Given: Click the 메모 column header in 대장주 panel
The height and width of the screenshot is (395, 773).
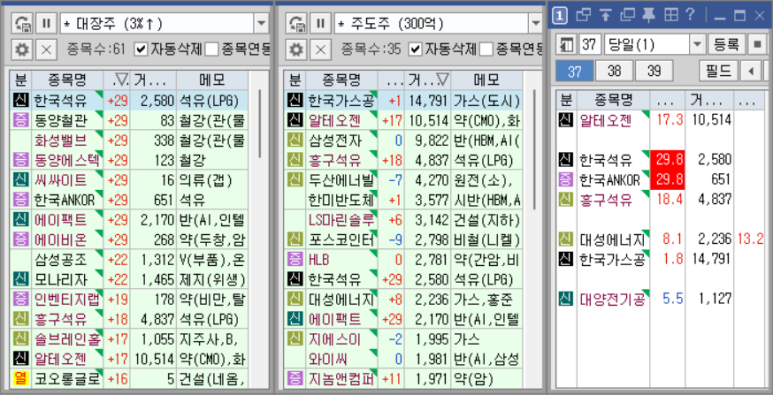Looking at the screenshot, I should coord(212,80).
